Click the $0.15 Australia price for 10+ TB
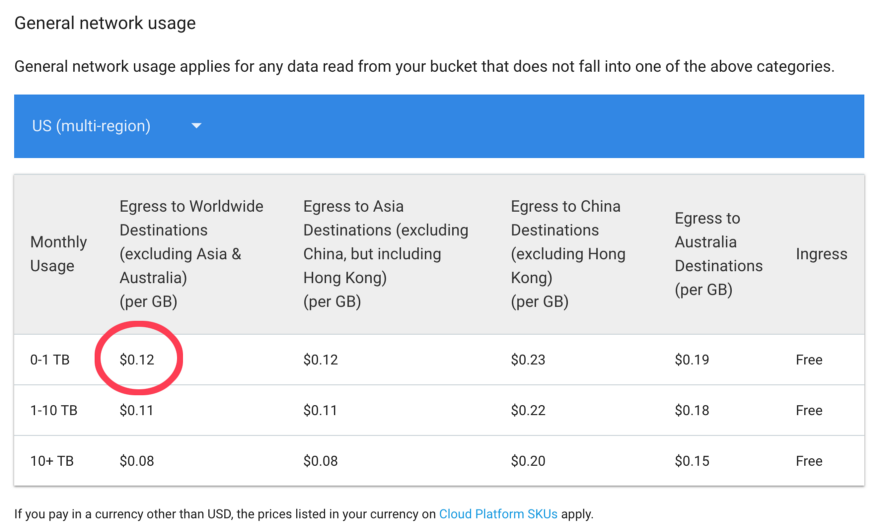 click(x=692, y=461)
